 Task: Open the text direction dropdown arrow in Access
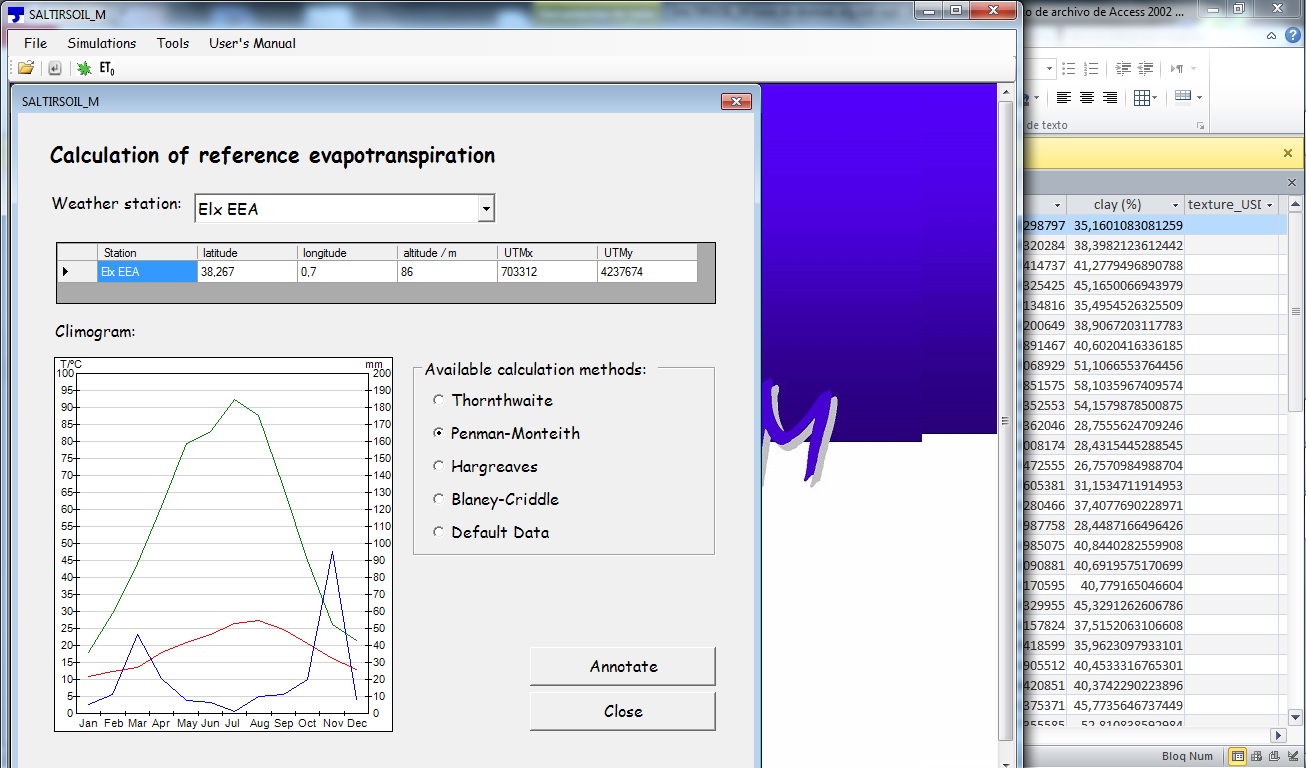(x=1193, y=69)
